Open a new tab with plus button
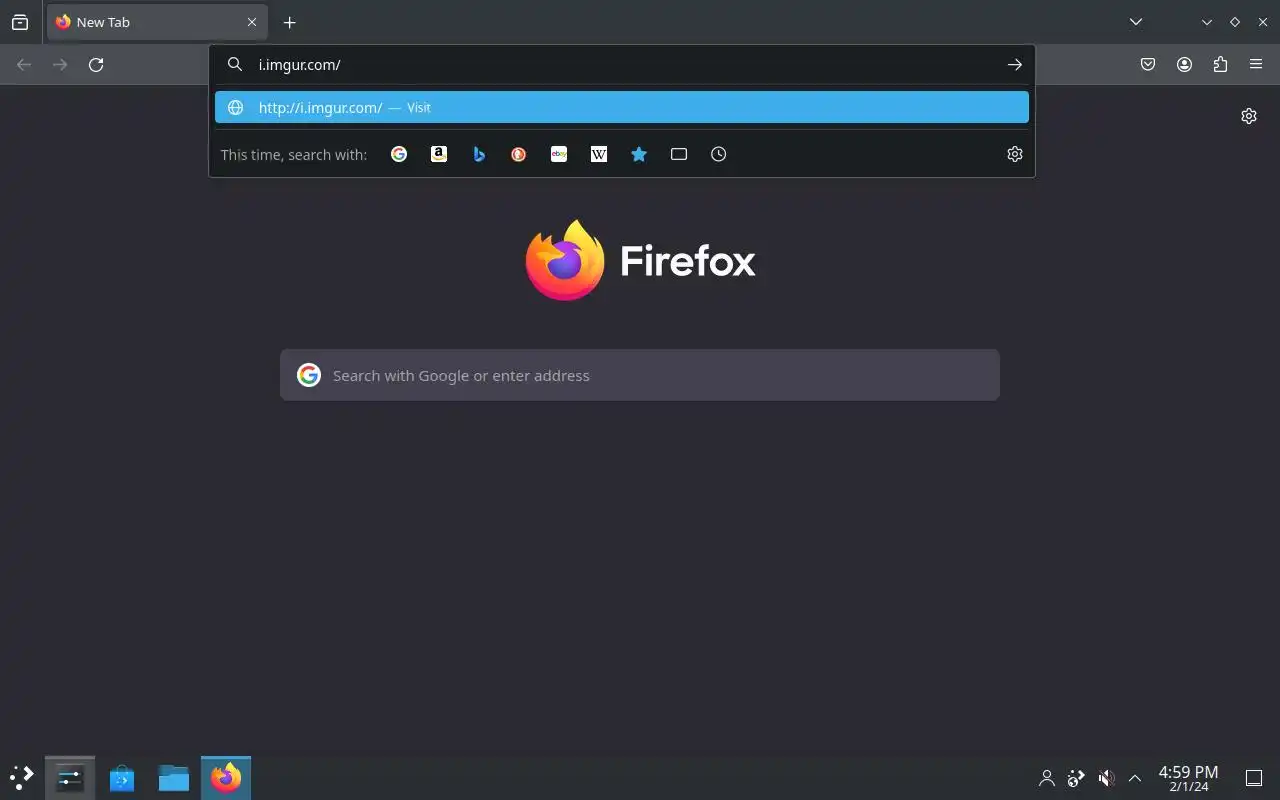 pos(289,22)
